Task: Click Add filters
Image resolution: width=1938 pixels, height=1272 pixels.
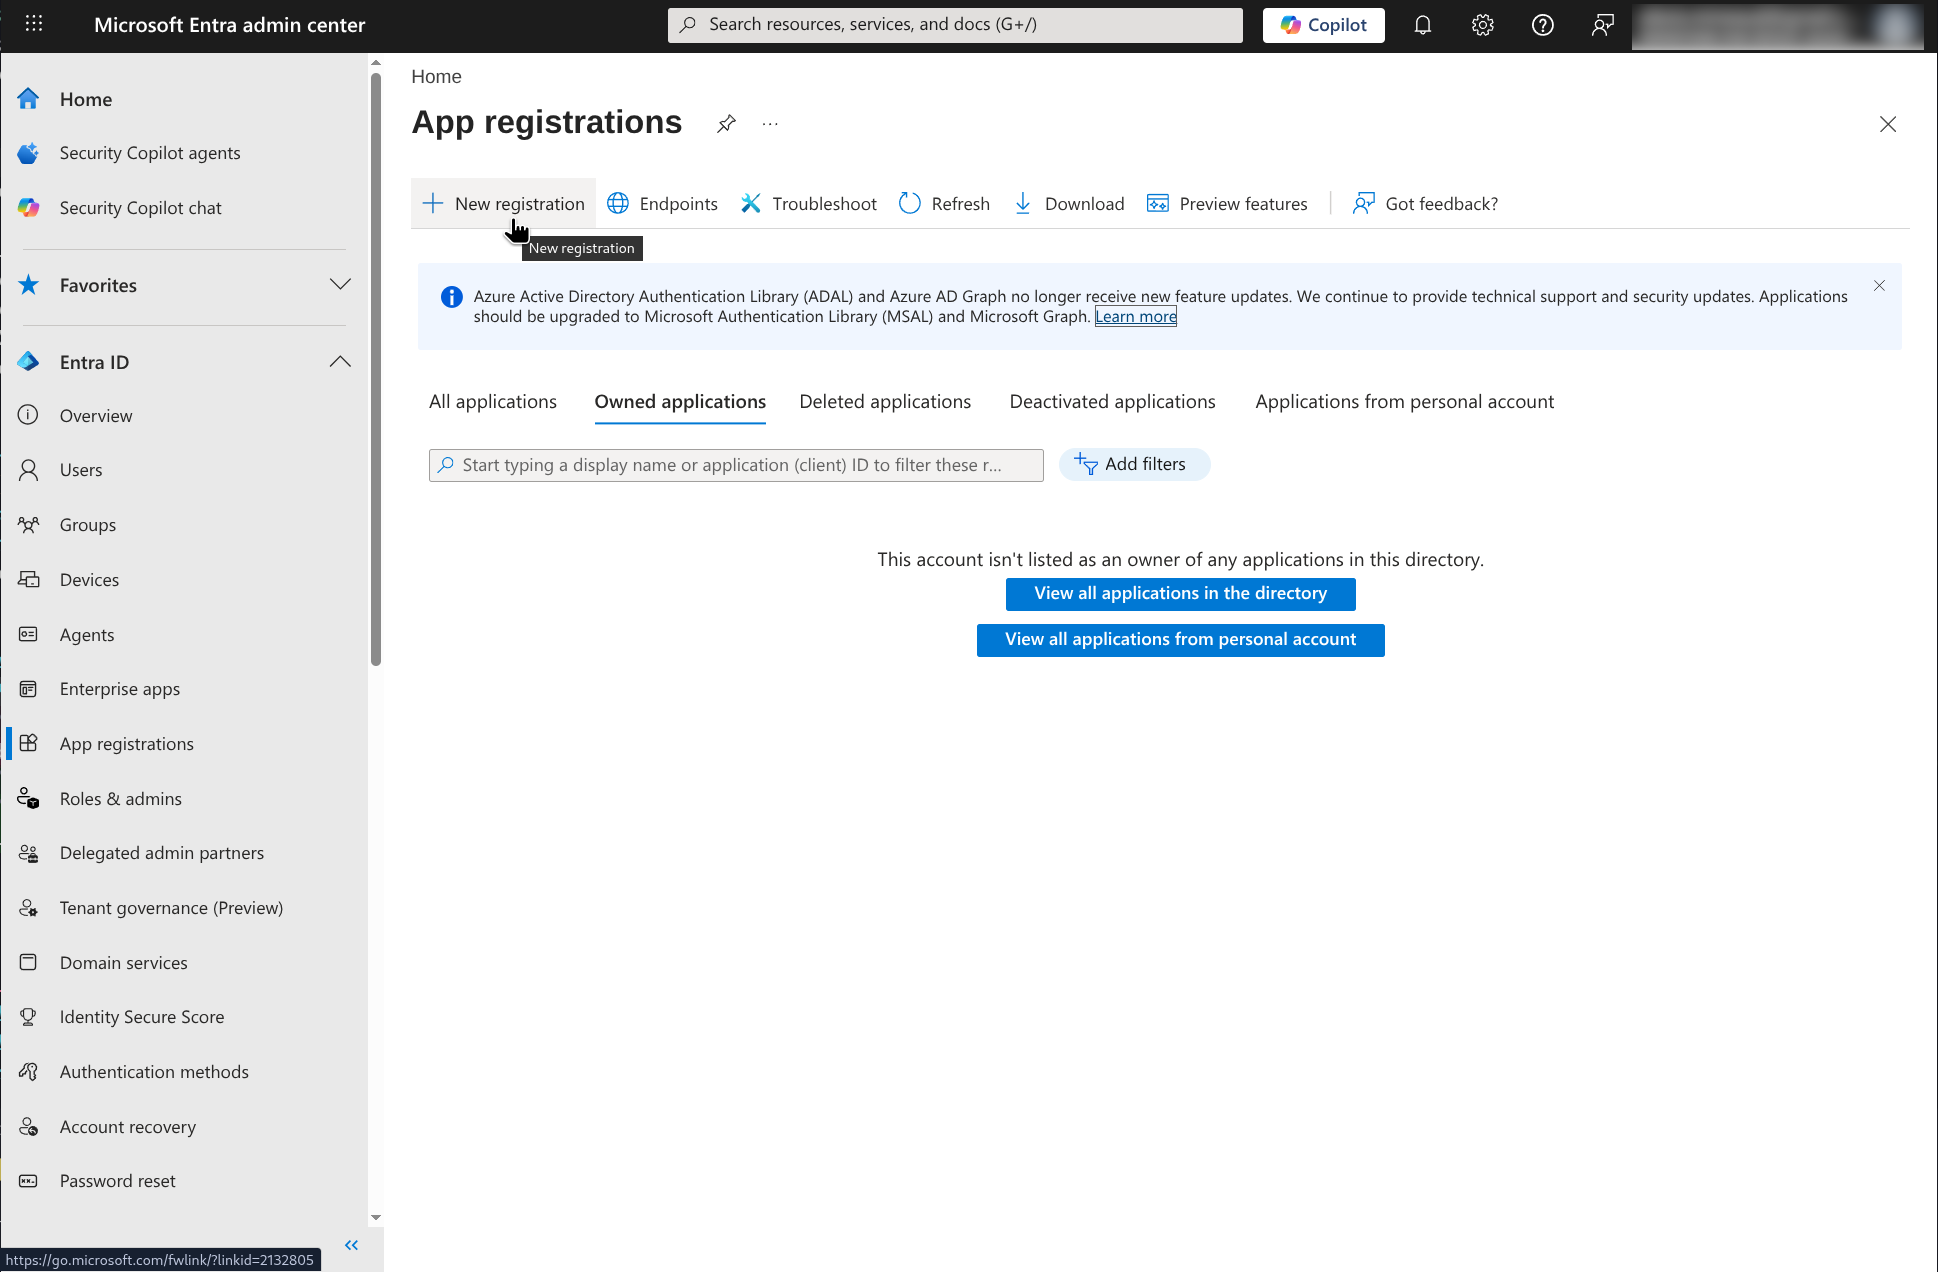Action: pos(1134,464)
